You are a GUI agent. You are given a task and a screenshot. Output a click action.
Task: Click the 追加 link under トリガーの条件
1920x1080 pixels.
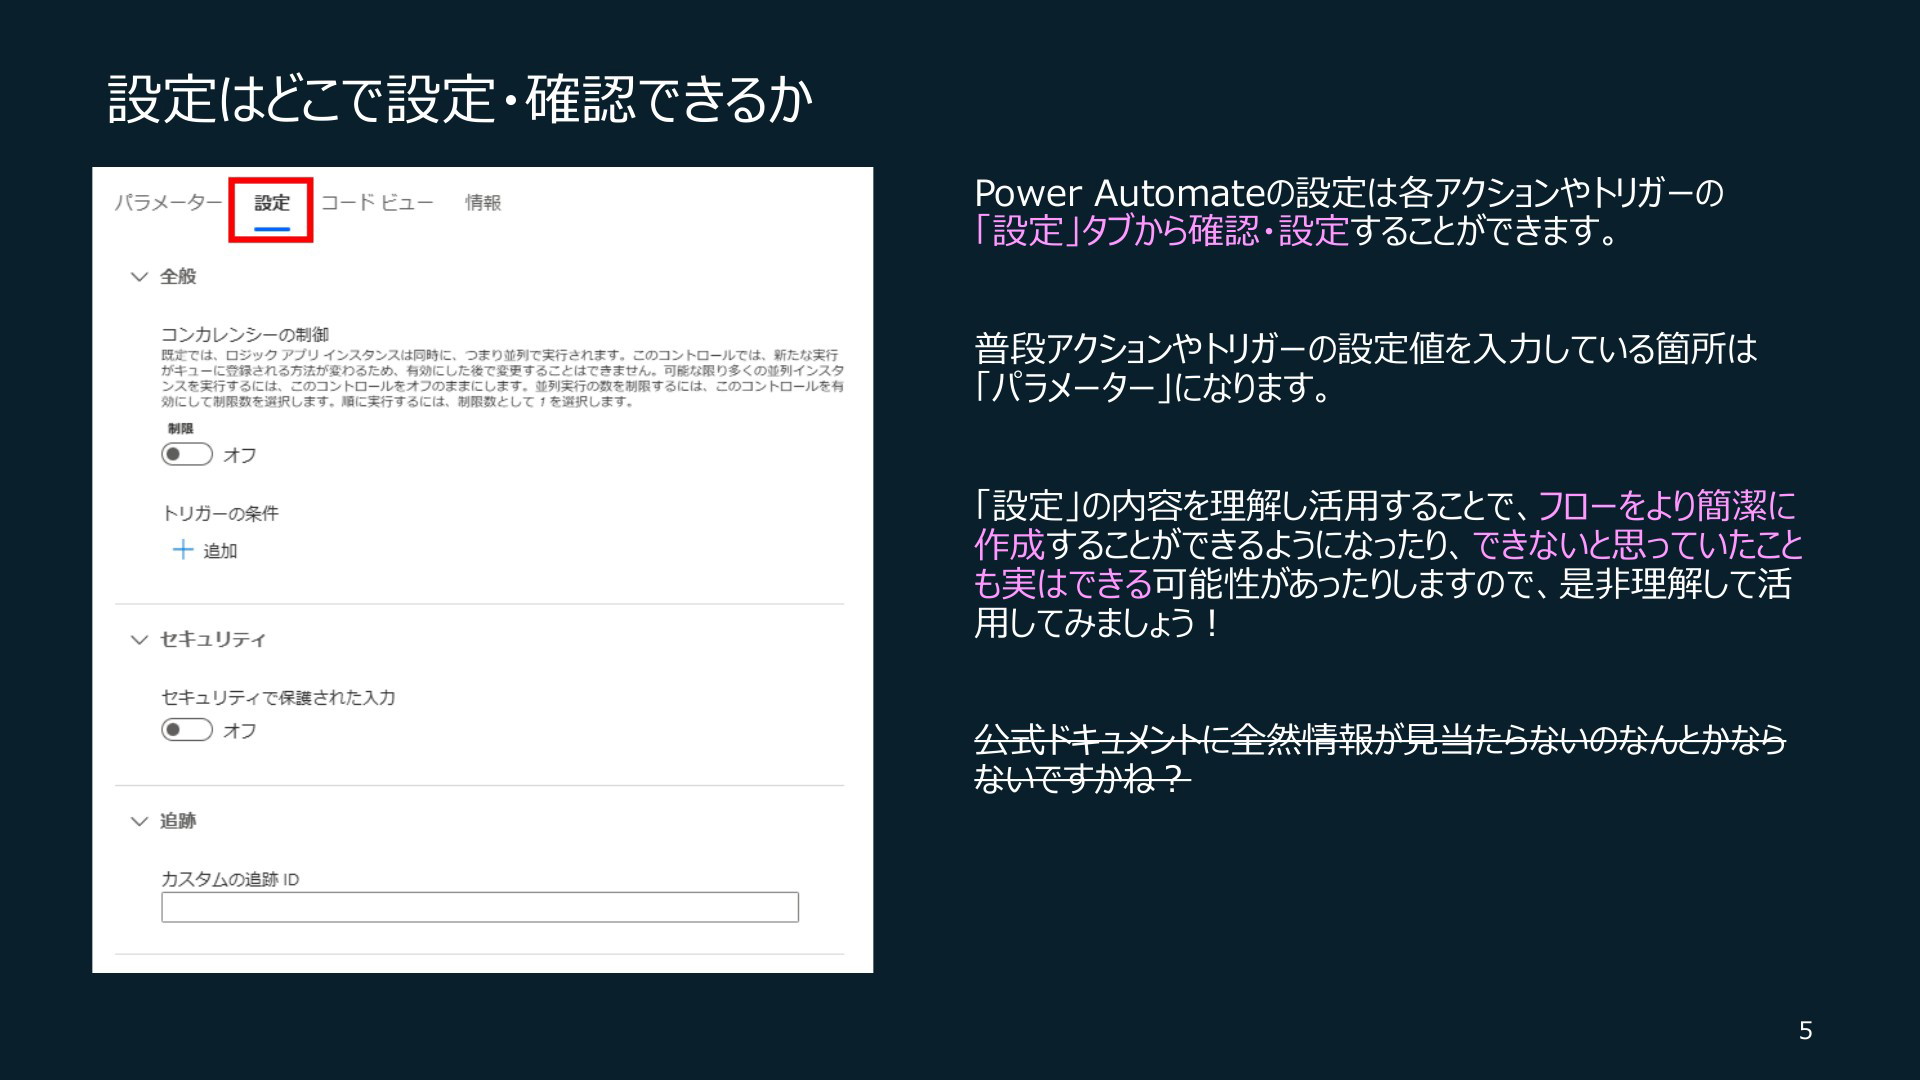tap(220, 551)
